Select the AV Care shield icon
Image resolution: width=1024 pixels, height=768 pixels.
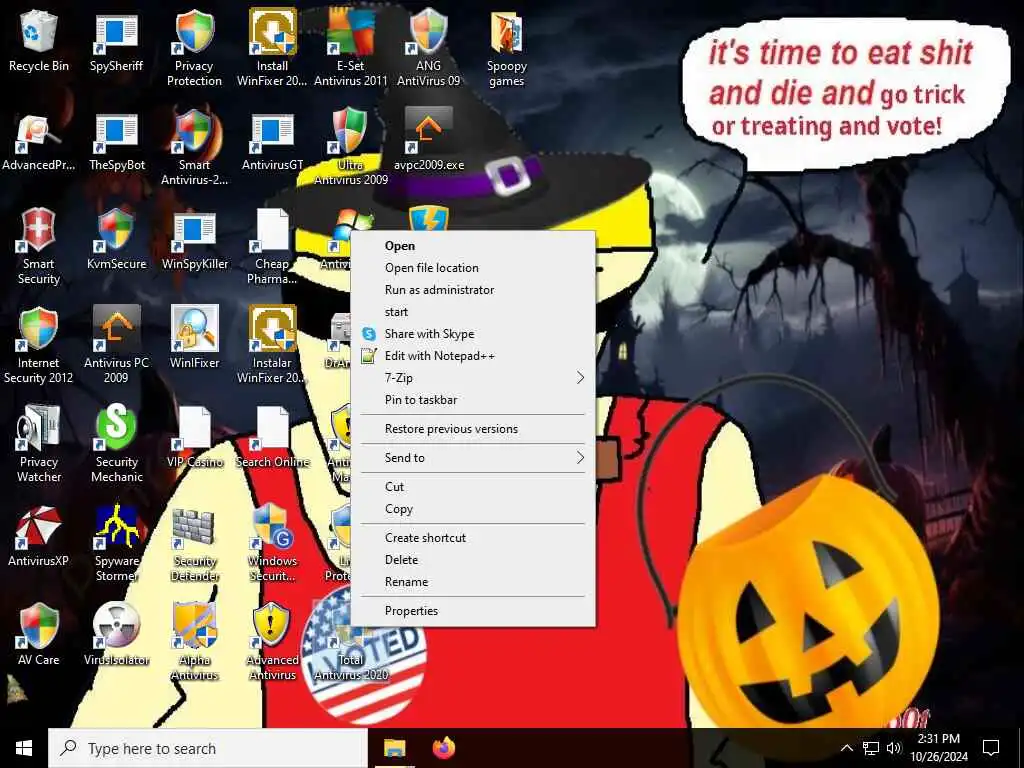(x=39, y=626)
